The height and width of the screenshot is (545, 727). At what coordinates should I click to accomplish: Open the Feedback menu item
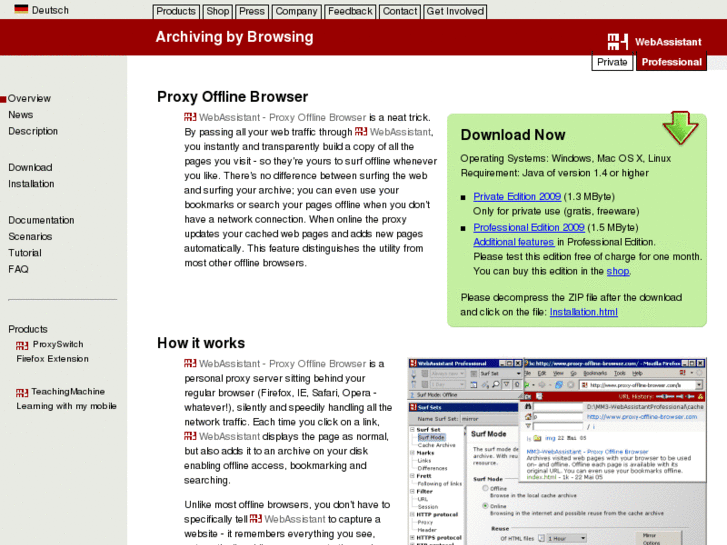tap(350, 11)
